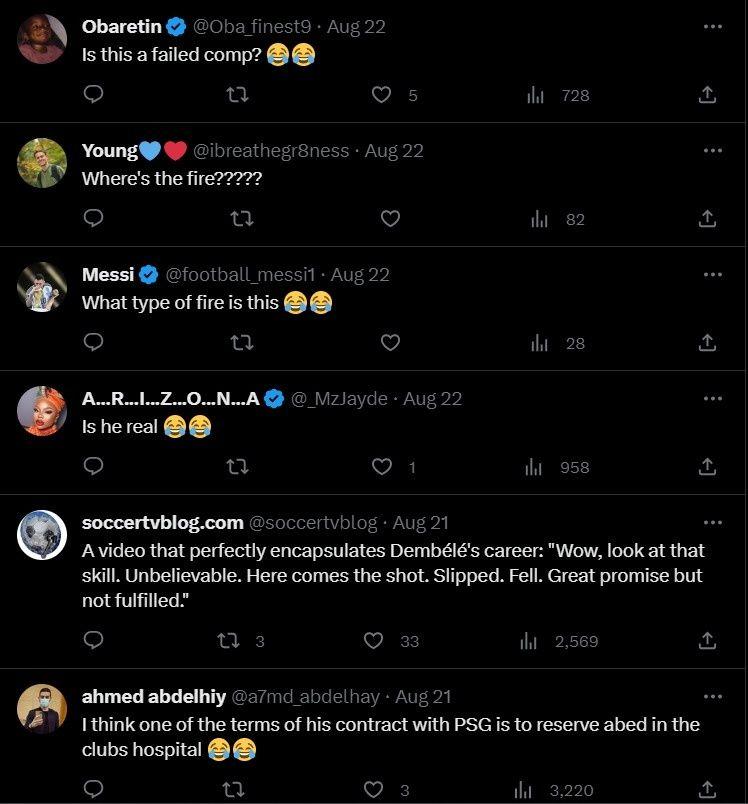Like Messi's "What type of fire" tweet

(390, 343)
